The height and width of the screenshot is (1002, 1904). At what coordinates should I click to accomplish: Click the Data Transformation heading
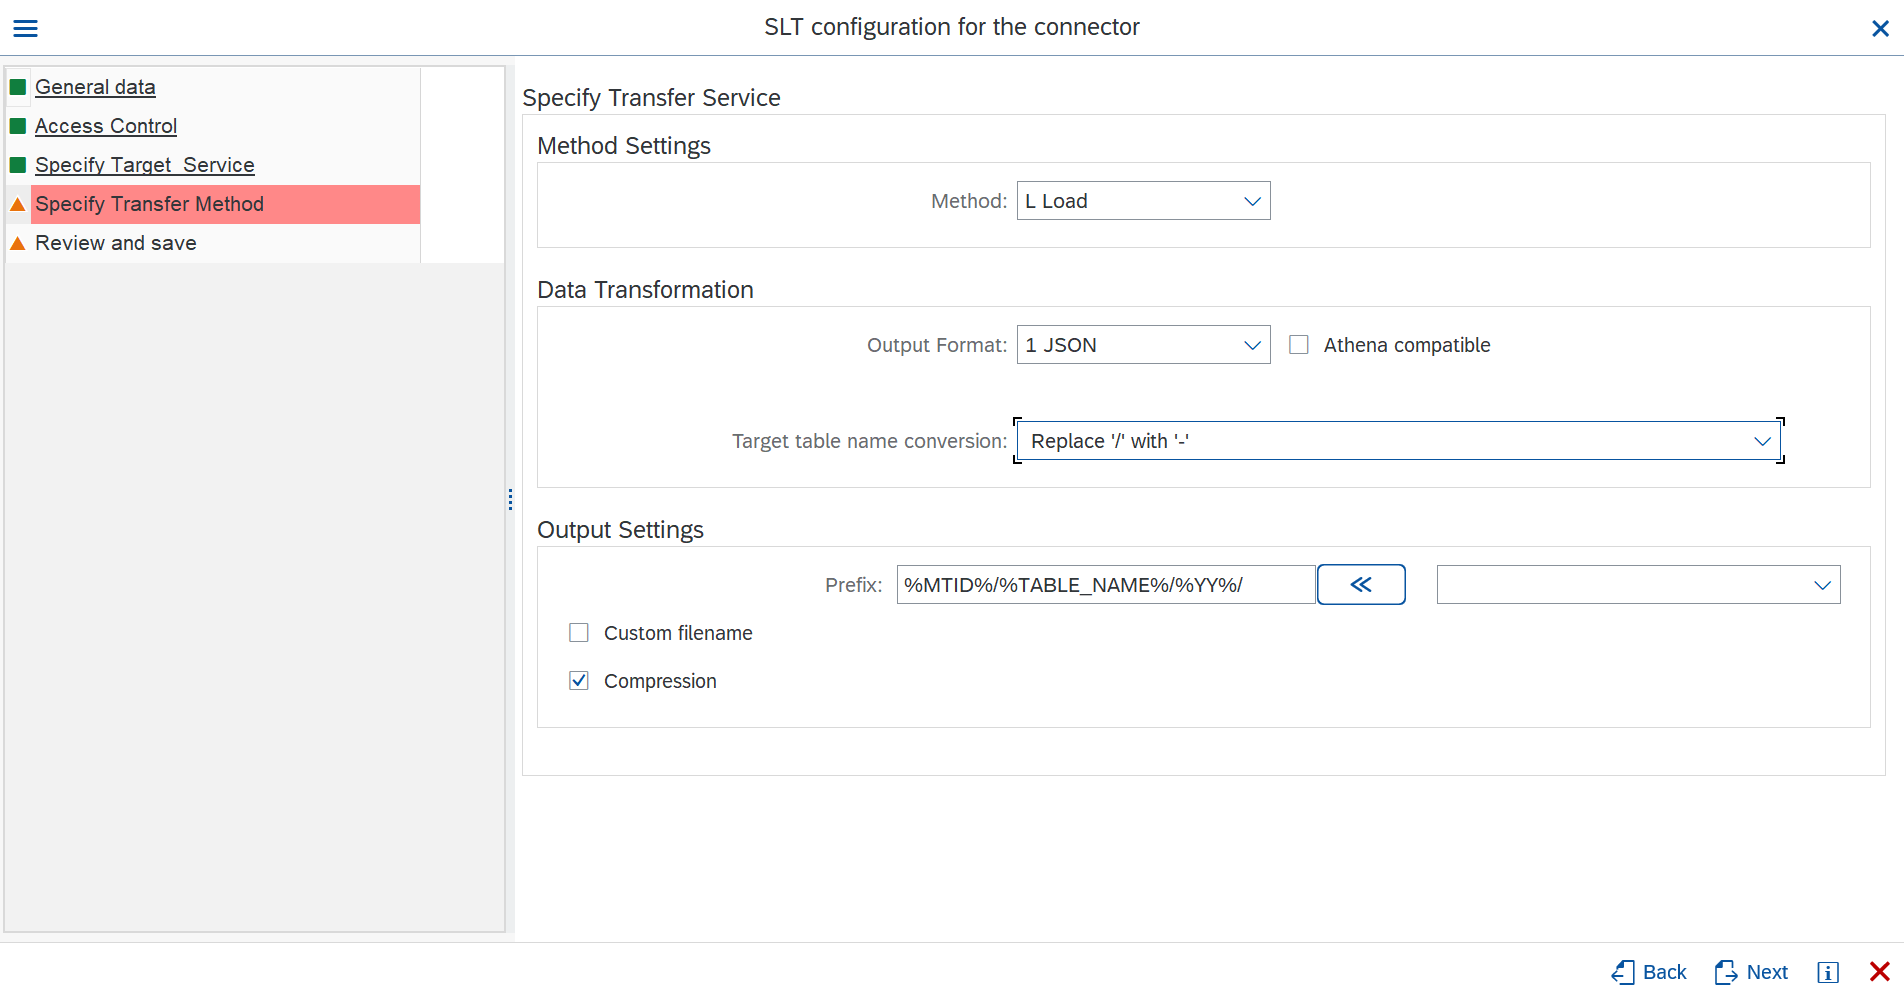point(645,290)
